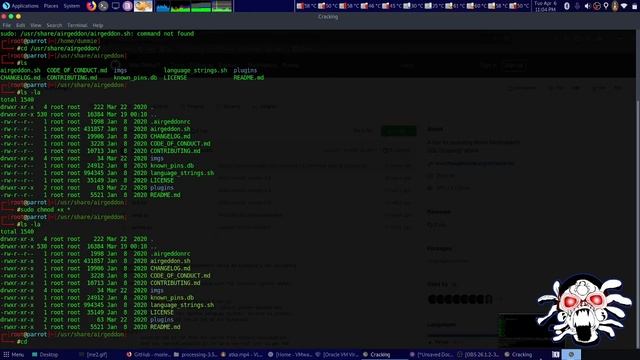Open the terminal Search menu

click(54, 25)
